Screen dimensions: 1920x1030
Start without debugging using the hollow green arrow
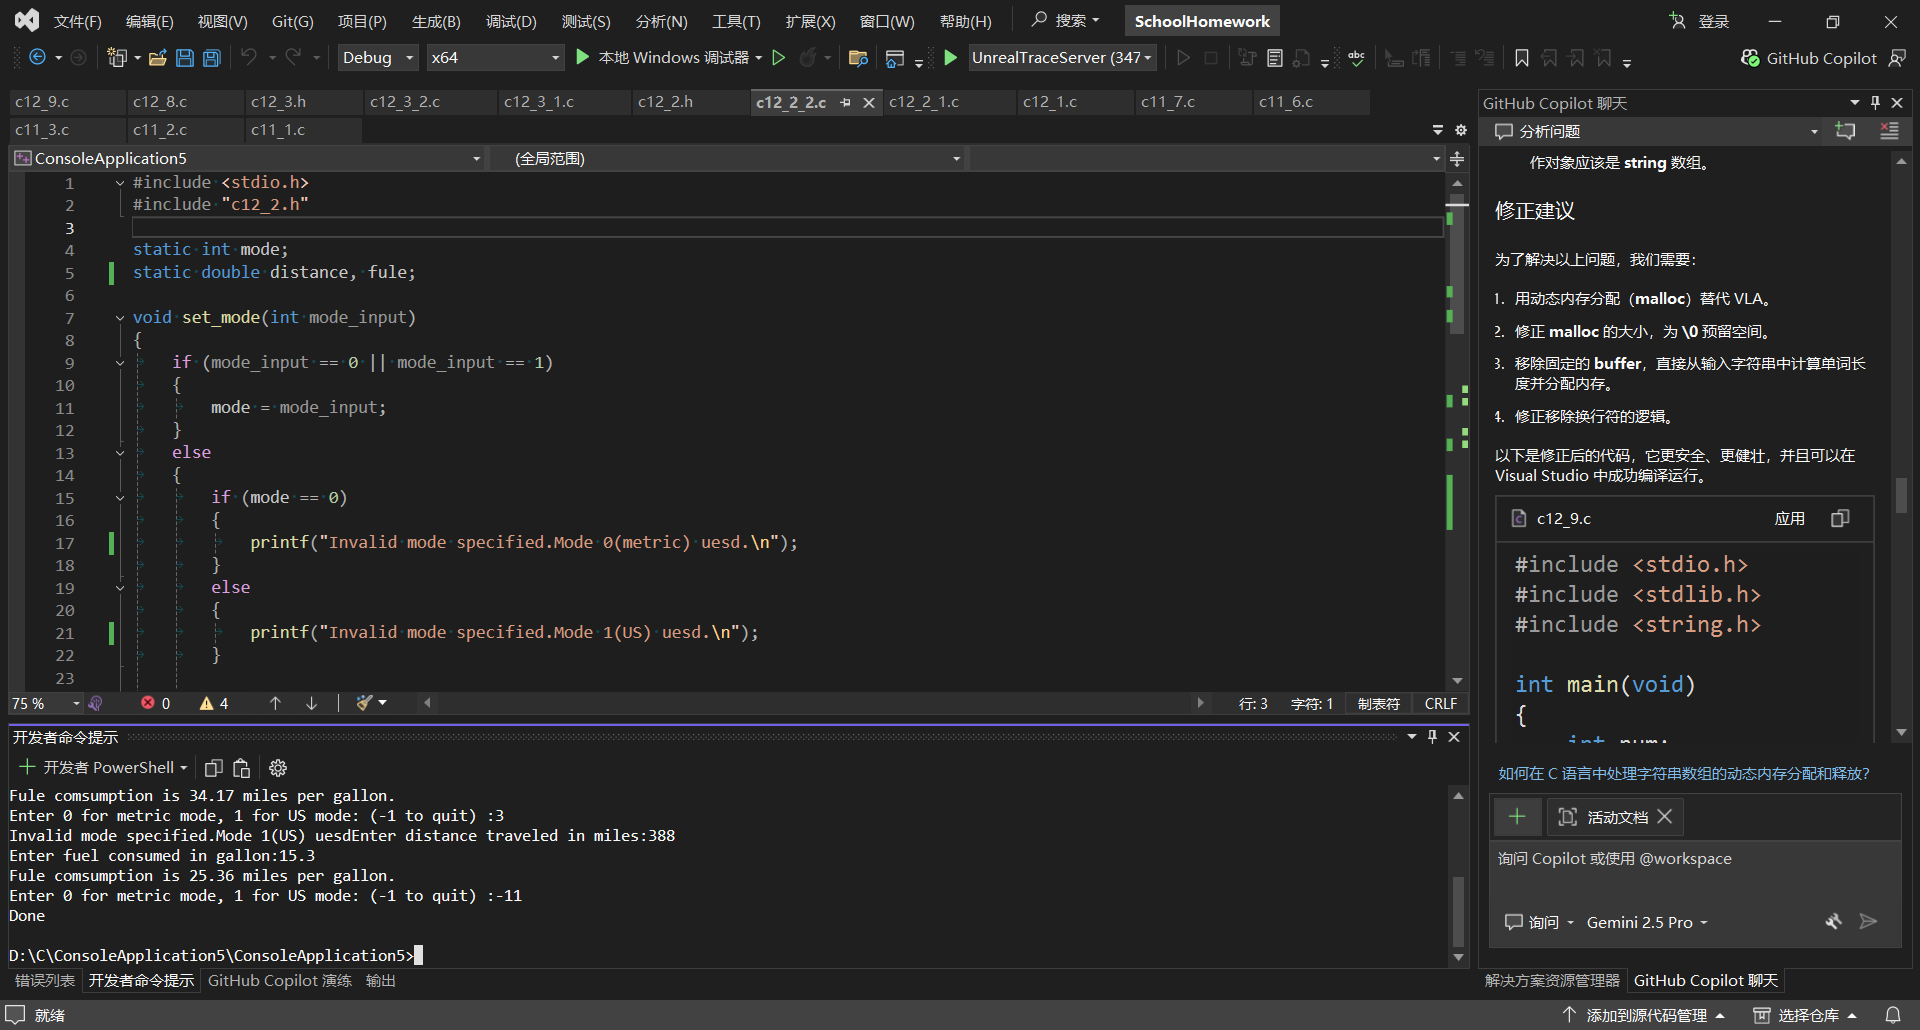coord(779,58)
